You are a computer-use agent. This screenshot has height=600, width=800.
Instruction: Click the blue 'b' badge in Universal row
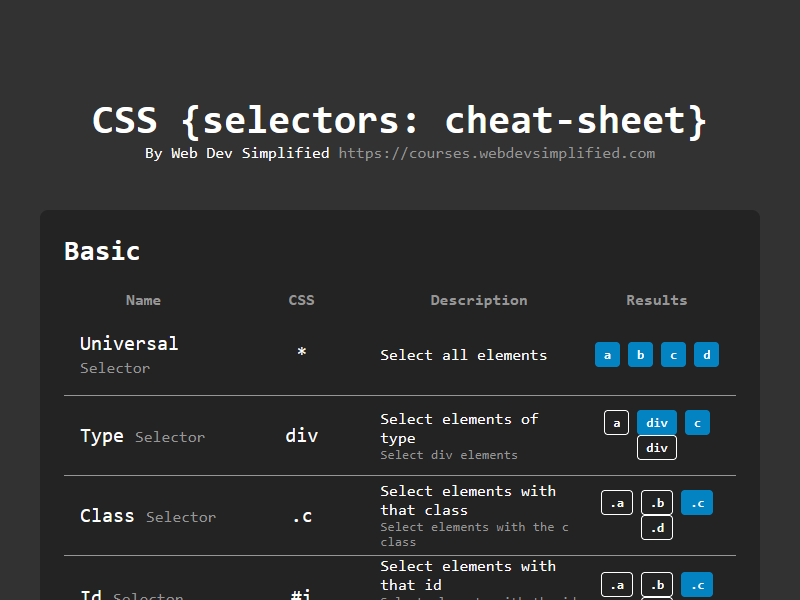coord(640,355)
